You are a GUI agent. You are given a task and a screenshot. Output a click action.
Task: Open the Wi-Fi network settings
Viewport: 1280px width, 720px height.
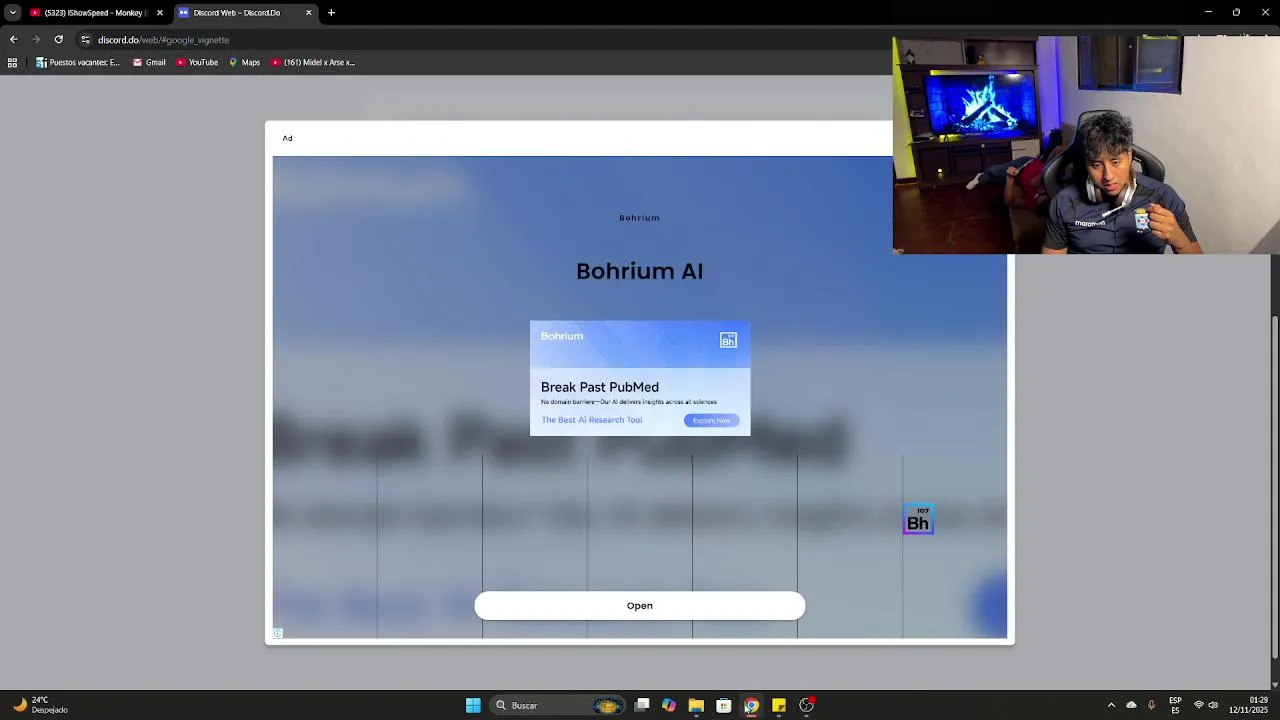[x=1199, y=705]
